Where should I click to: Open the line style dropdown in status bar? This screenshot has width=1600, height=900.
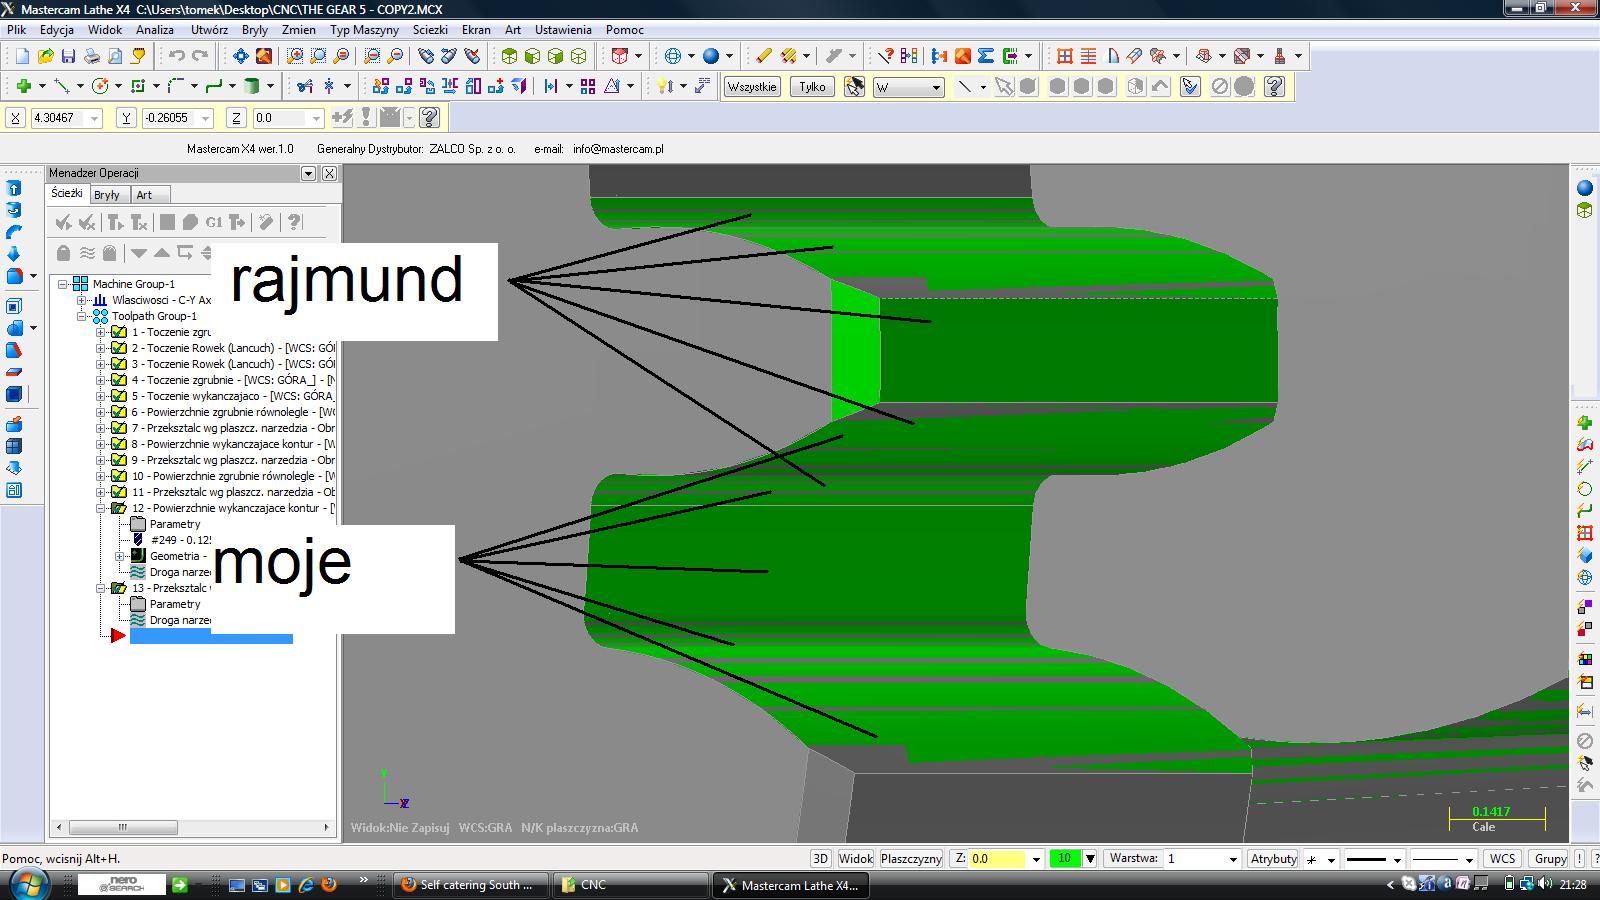click(x=1397, y=859)
